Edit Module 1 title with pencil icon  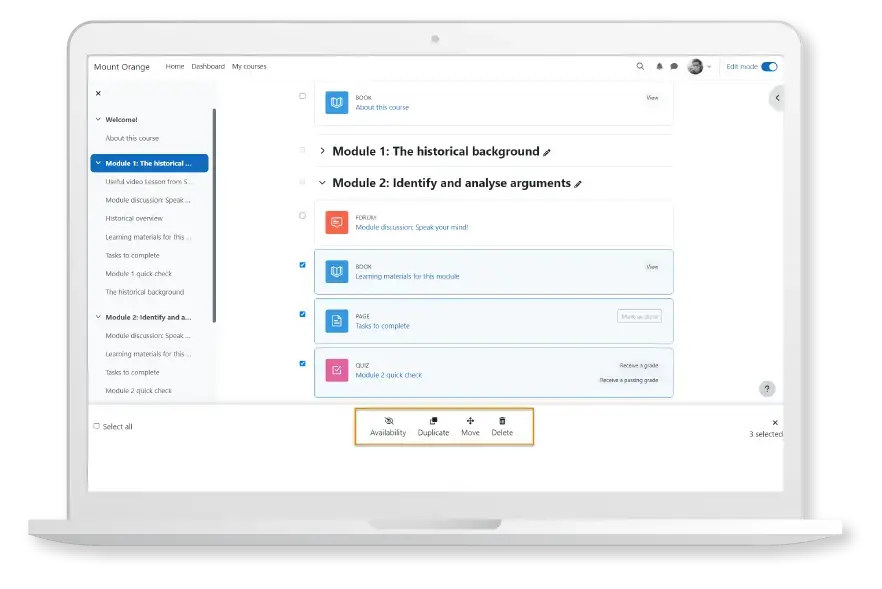point(547,152)
